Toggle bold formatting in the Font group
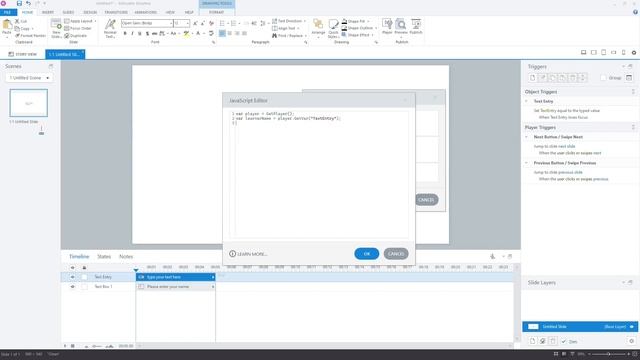The width and height of the screenshot is (640, 360). [125, 33]
